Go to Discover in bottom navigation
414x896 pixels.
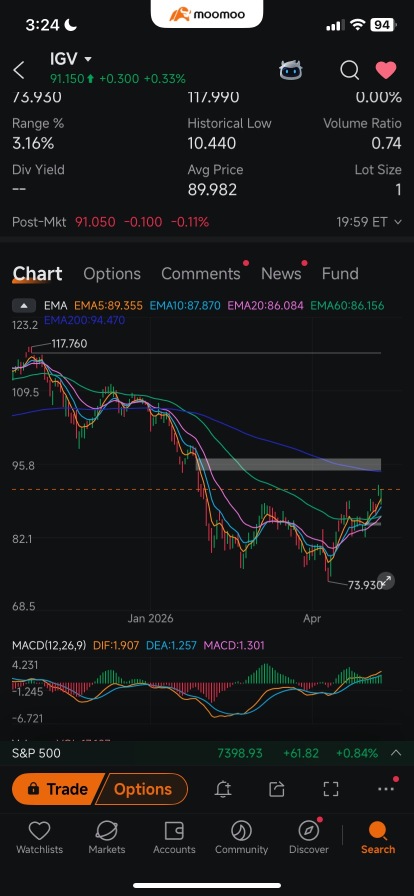pyautogui.click(x=309, y=838)
